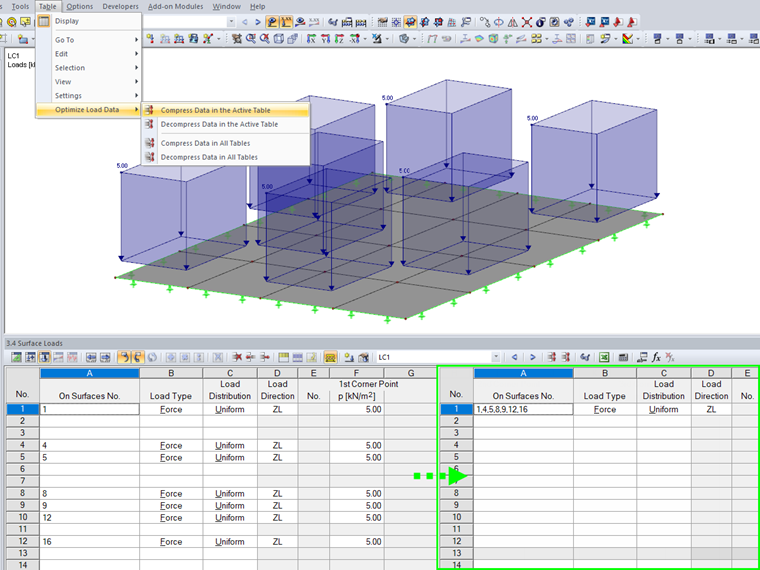
Task: Open the load case combo box arrow in top toolbar
Action: coord(231,22)
